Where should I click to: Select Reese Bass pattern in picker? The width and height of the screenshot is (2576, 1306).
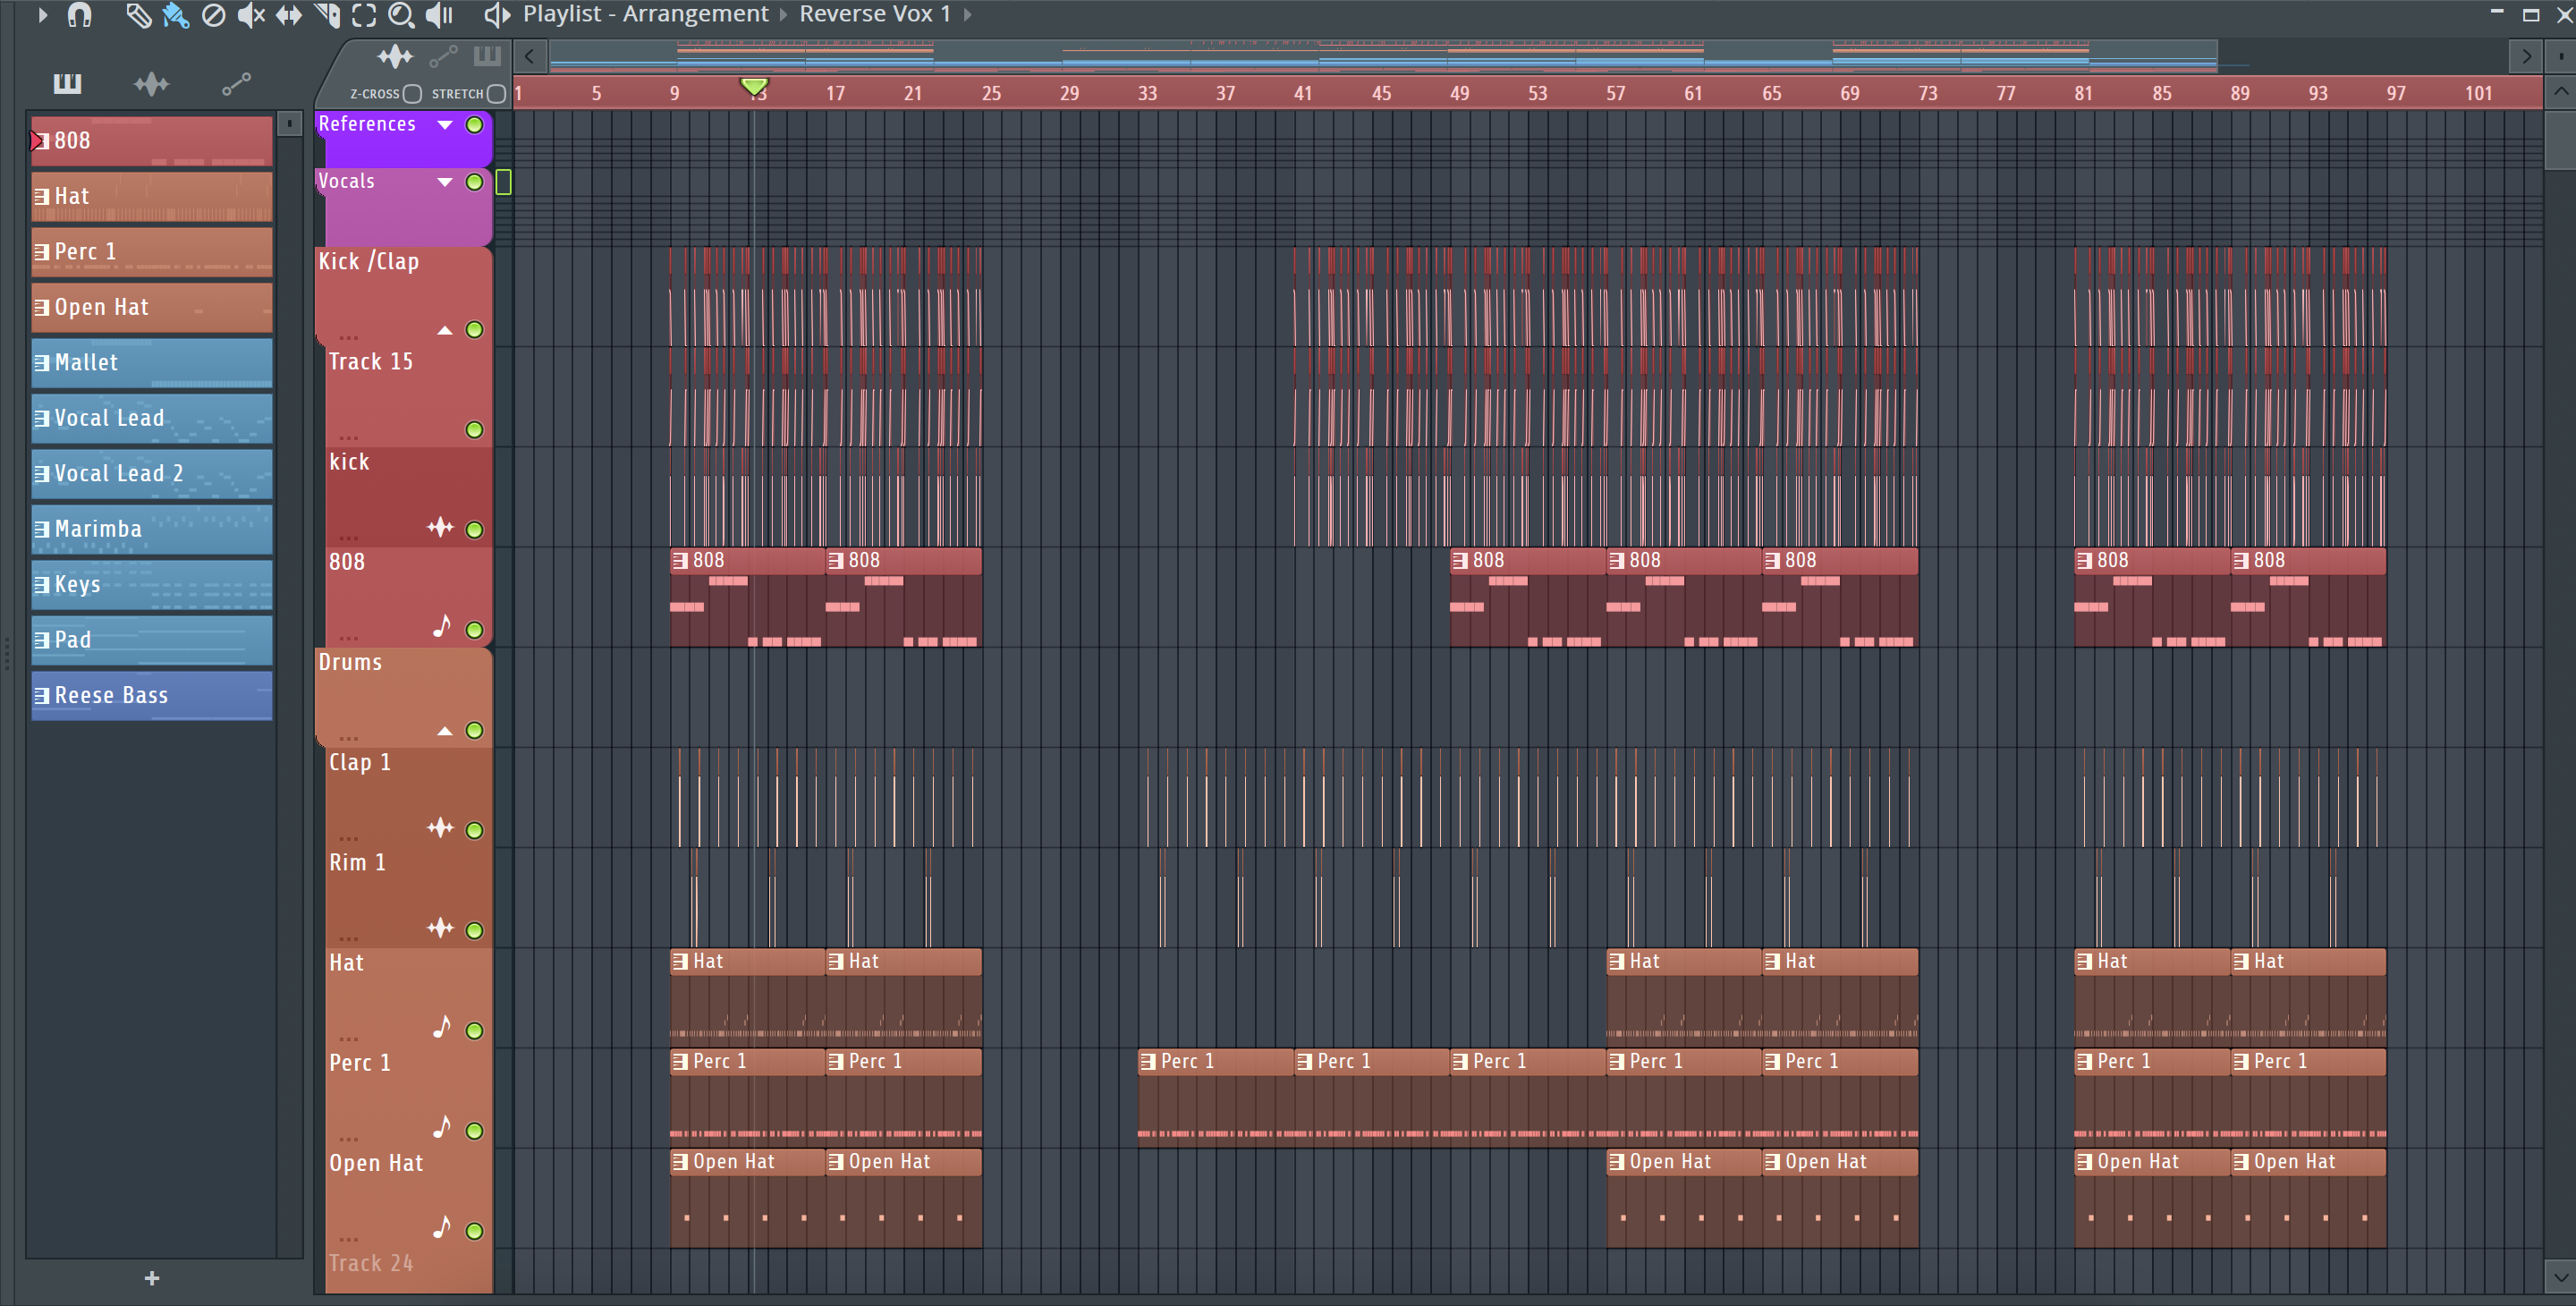point(152,696)
